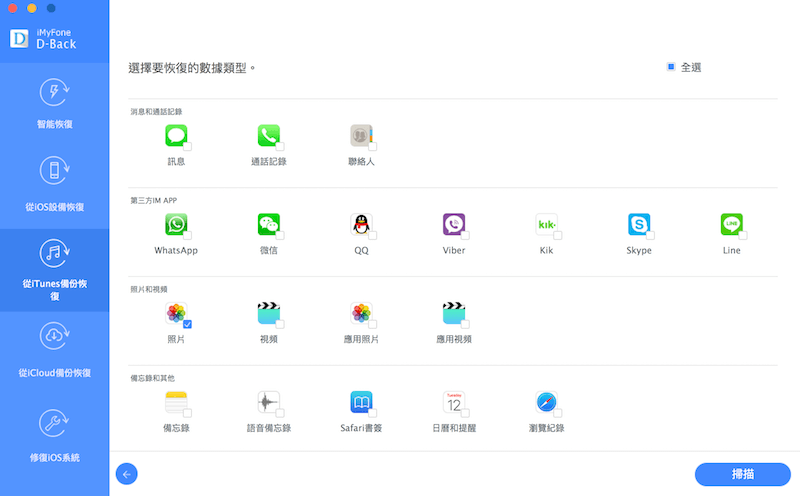The image size is (800, 496).
Task: Toggle the Select All (全選) checkbox
Action: pos(671,67)
